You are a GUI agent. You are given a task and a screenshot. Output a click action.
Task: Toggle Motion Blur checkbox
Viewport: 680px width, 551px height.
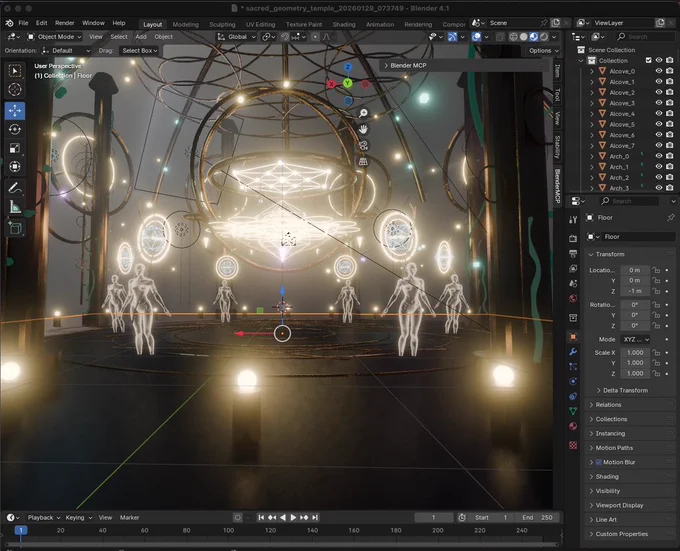point(598,462)
